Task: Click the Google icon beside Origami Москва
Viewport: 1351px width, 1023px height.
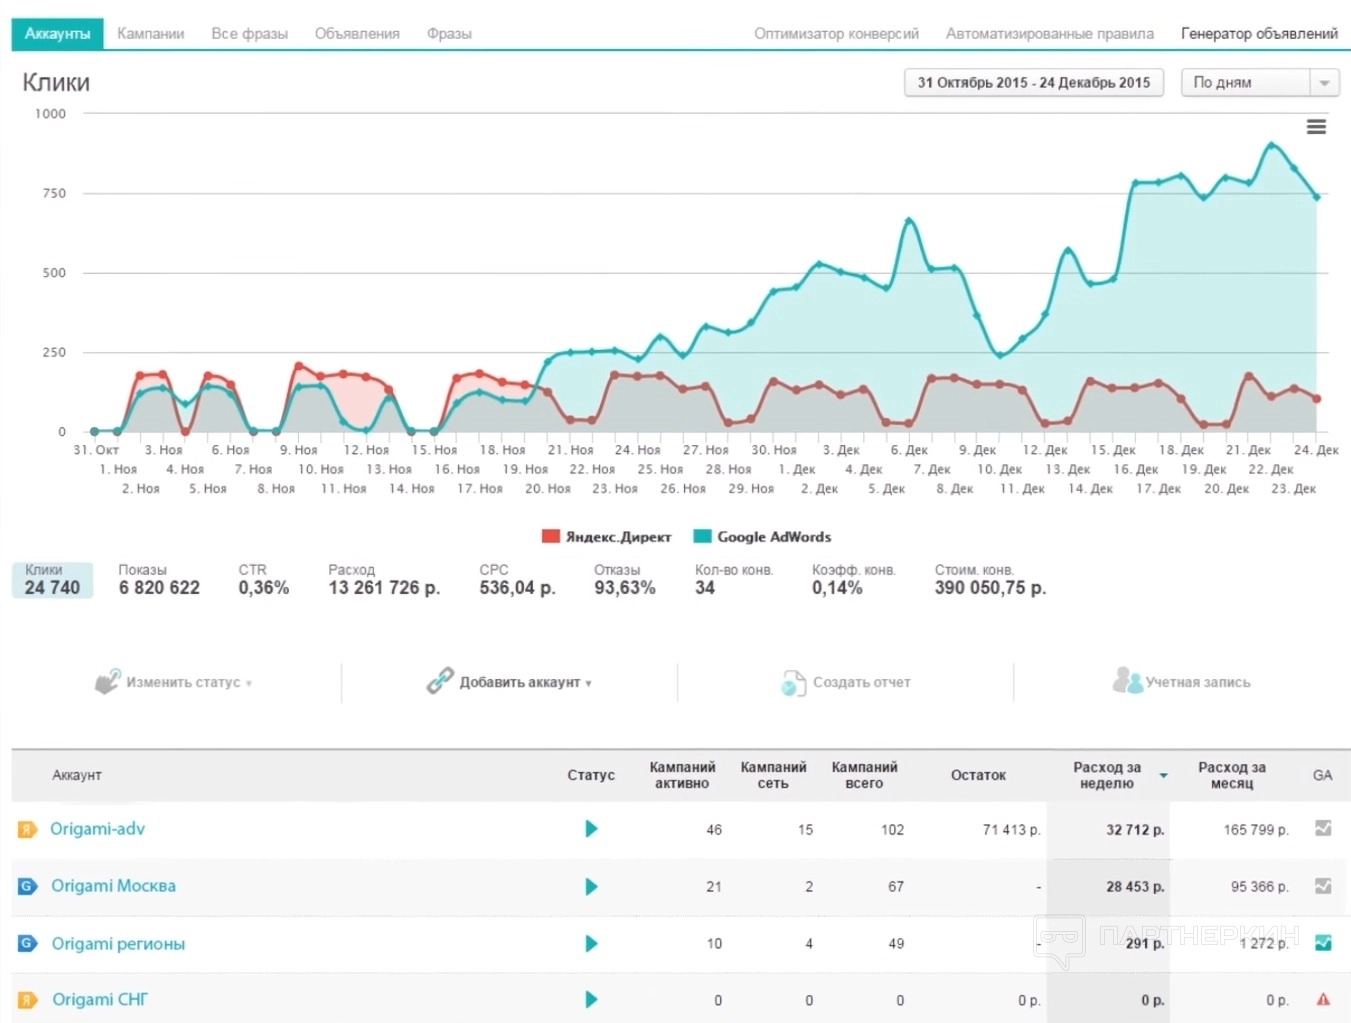Action: point(27,886)
